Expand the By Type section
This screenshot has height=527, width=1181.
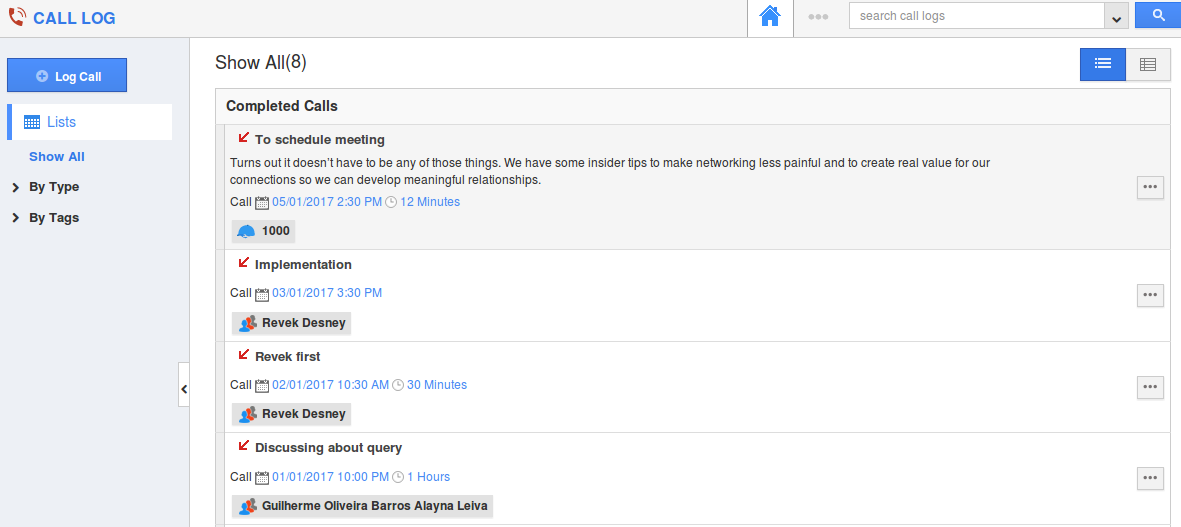(x=54, y=187)
